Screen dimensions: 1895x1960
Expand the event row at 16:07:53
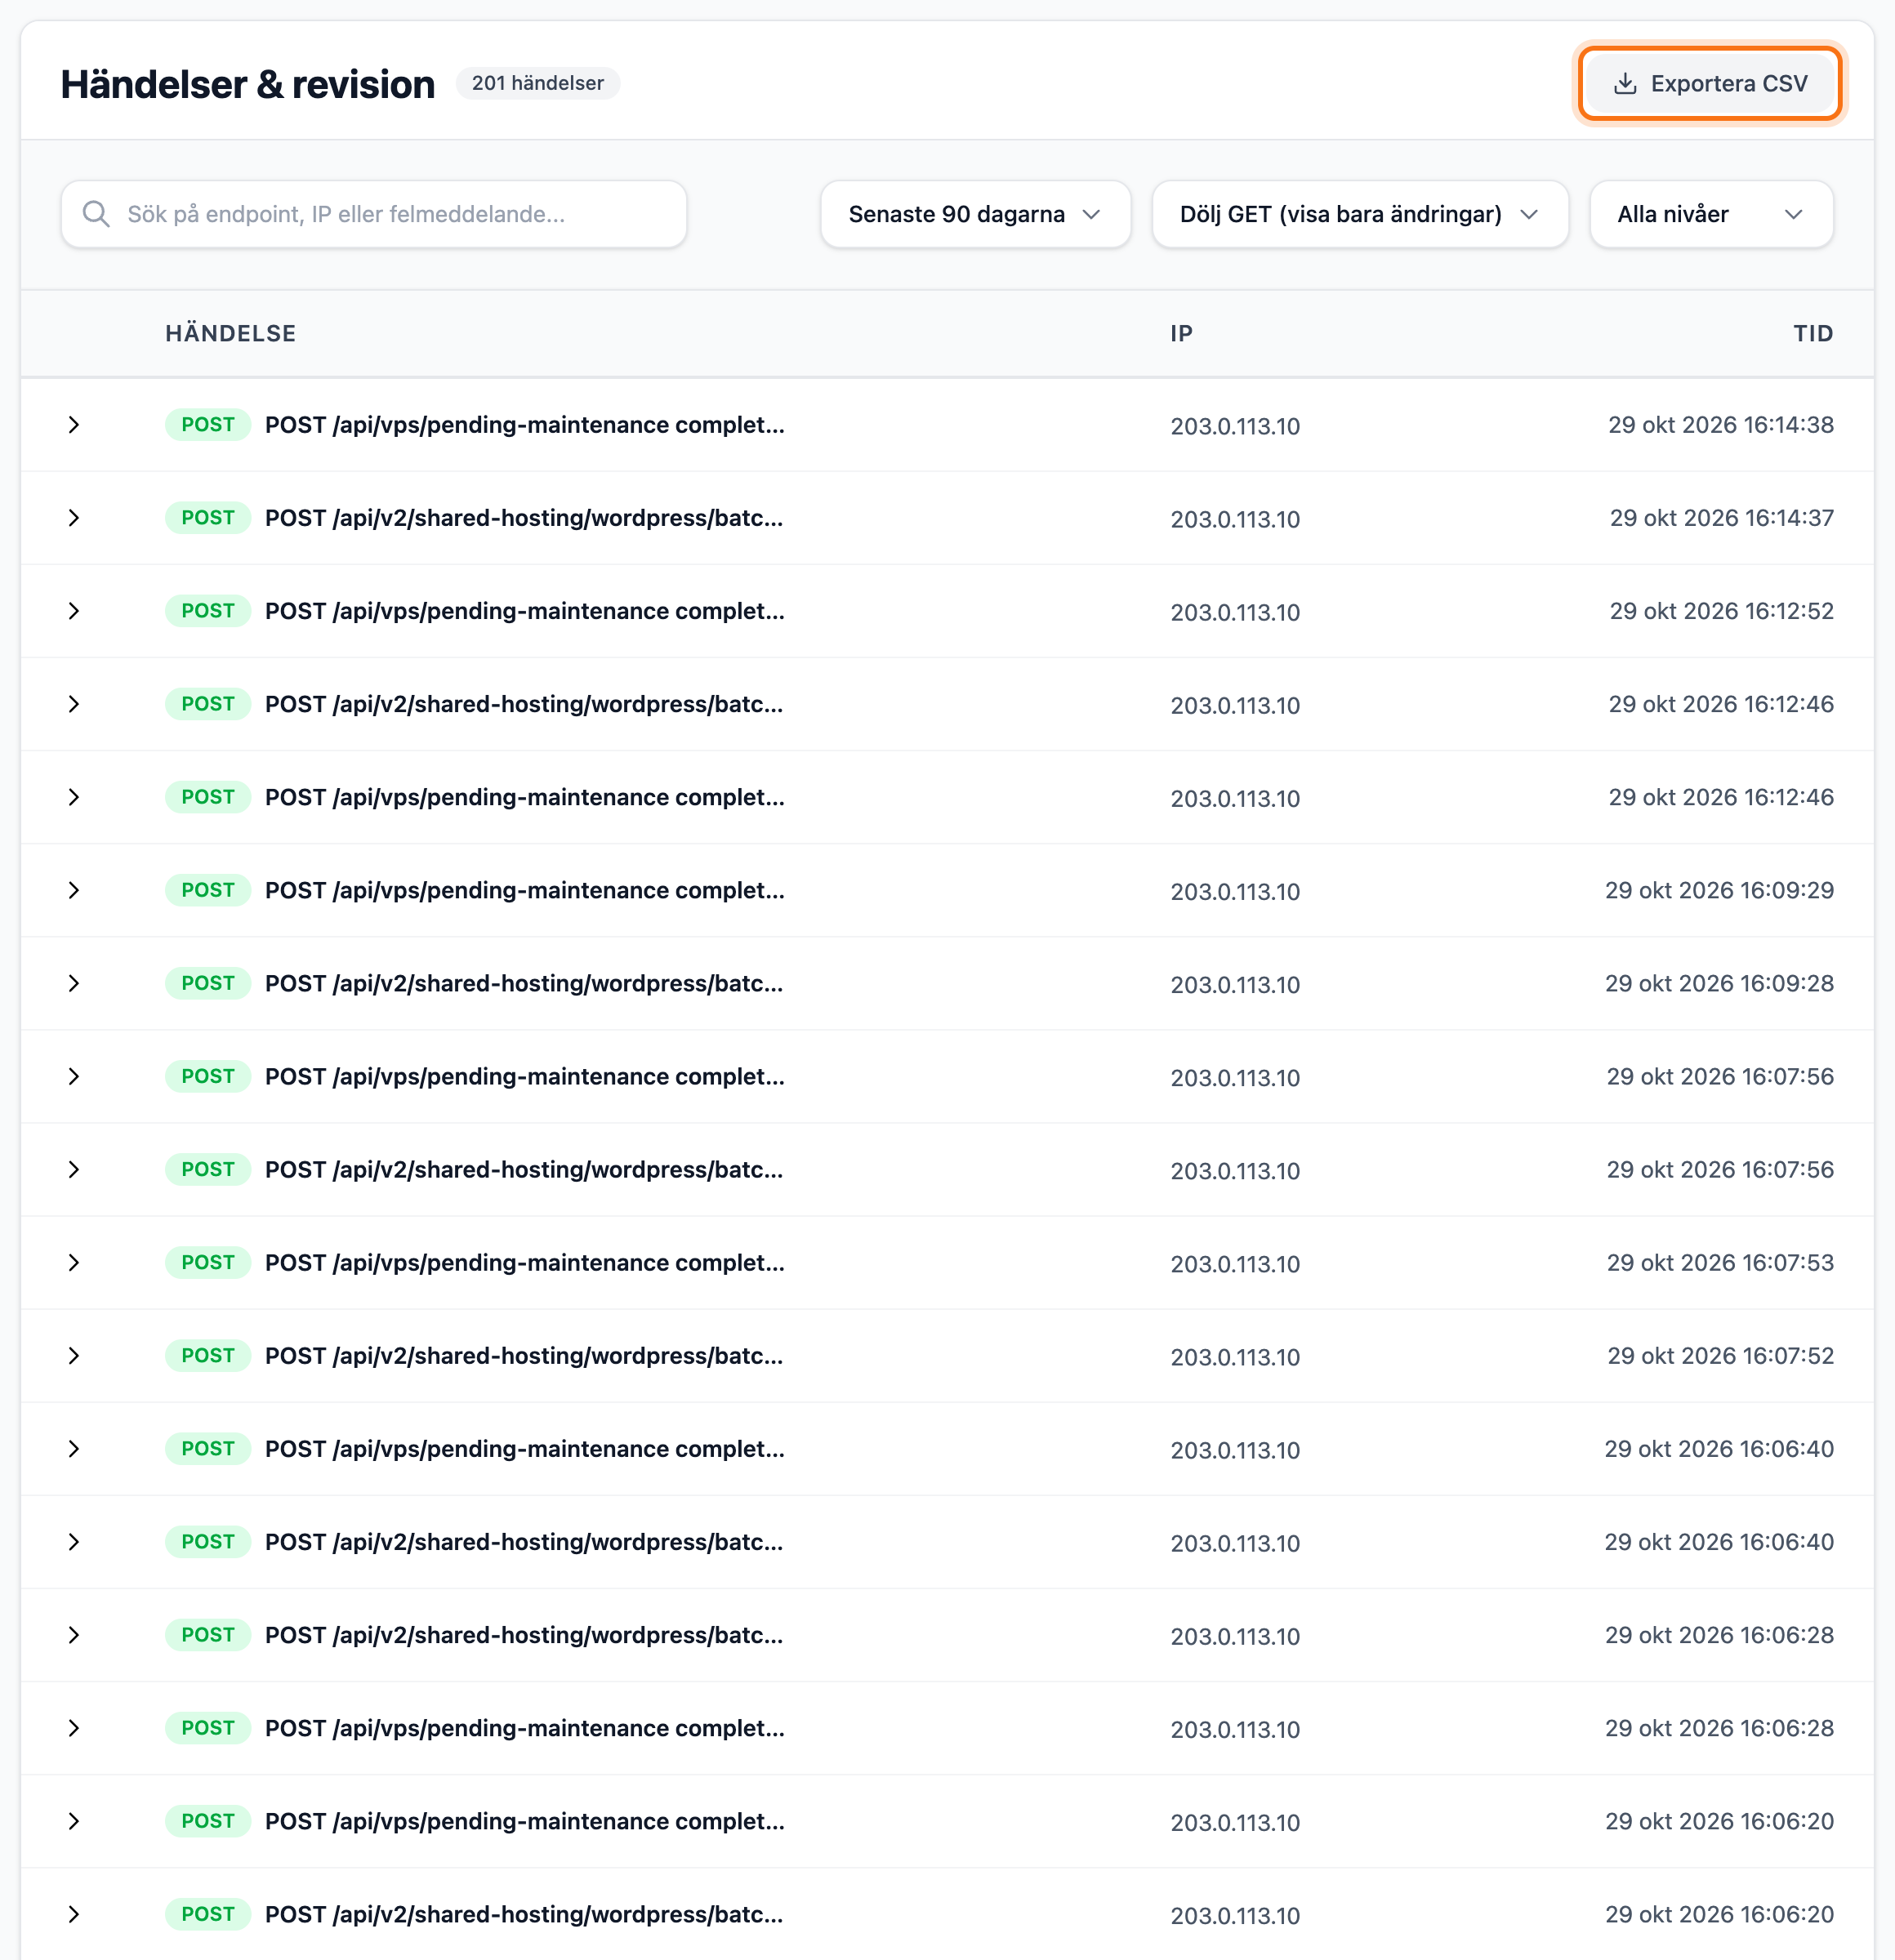point(74,1263)
